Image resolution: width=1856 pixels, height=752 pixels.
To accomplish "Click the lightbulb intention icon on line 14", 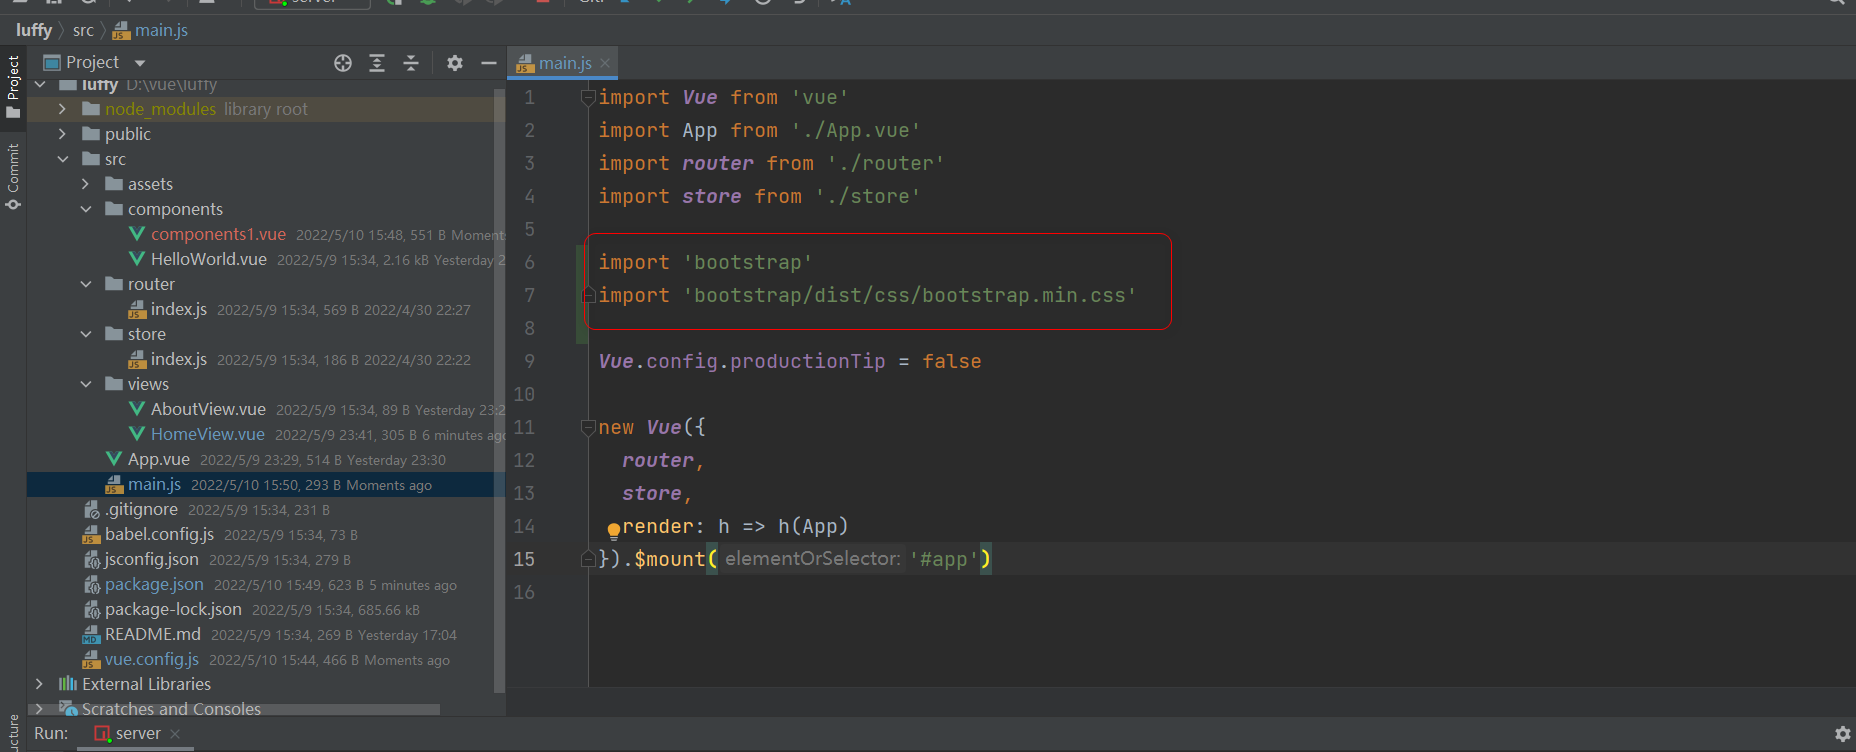I will (613, 531).
